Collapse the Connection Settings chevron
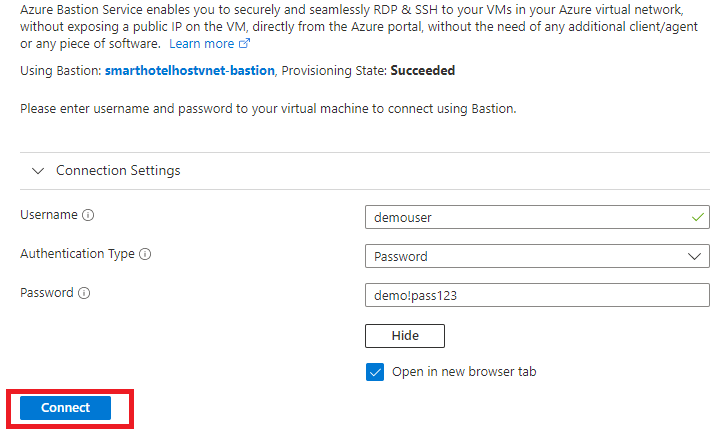 [x=38, y=171]
